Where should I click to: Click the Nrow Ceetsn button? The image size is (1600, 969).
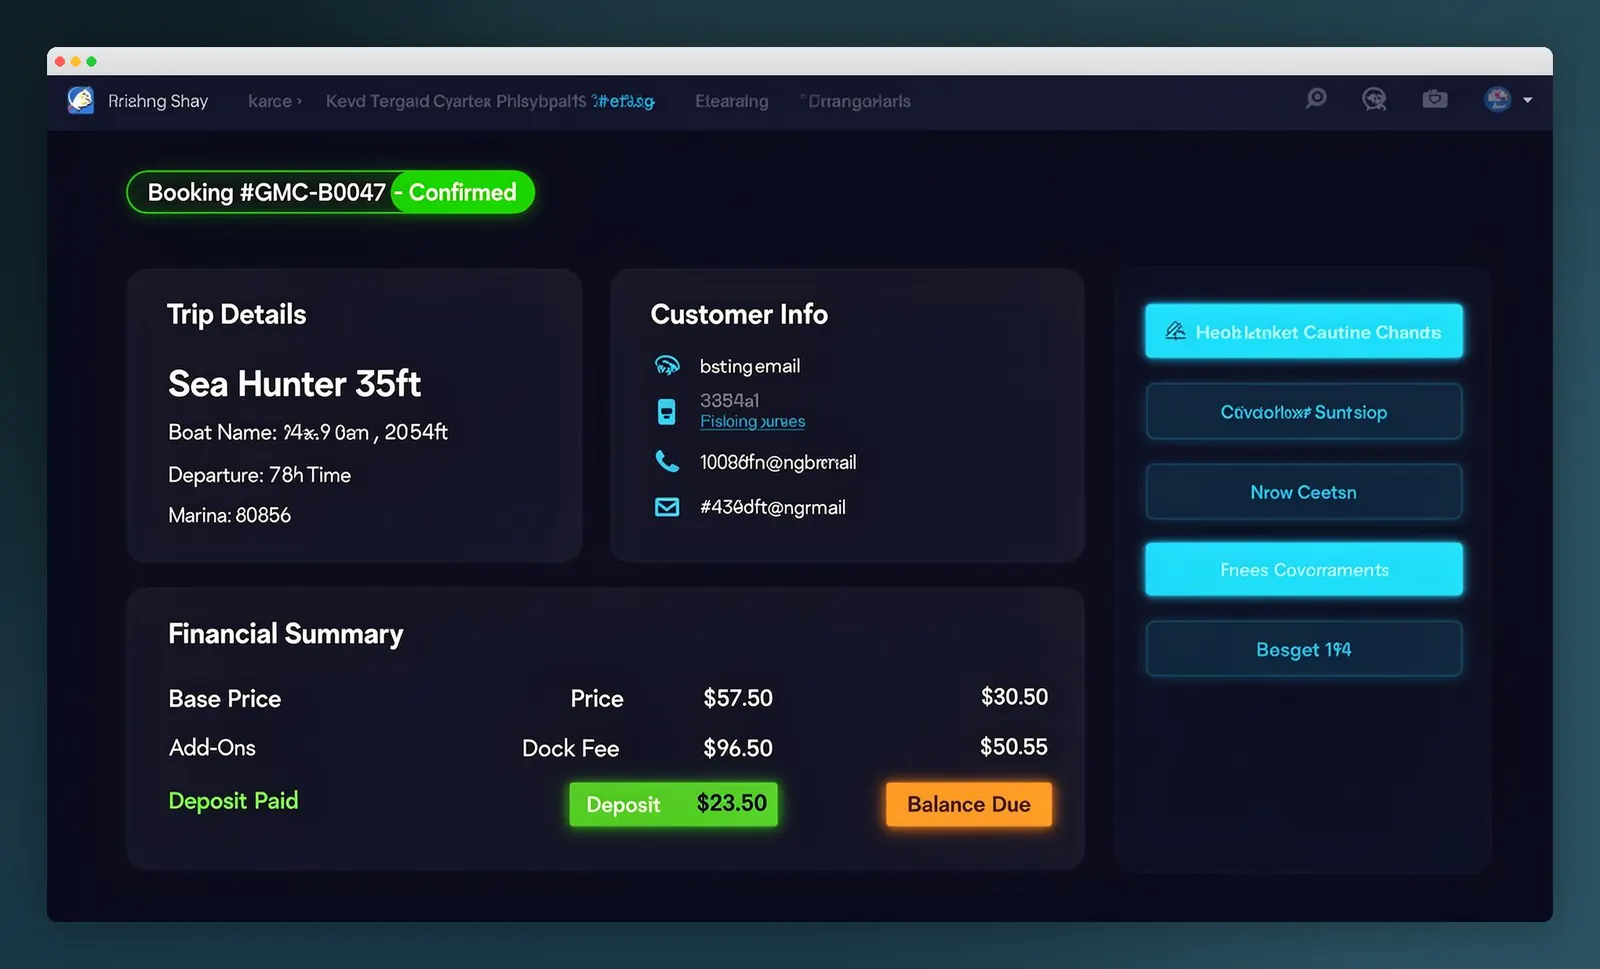pyautogui.click(x=1304, y=491)
